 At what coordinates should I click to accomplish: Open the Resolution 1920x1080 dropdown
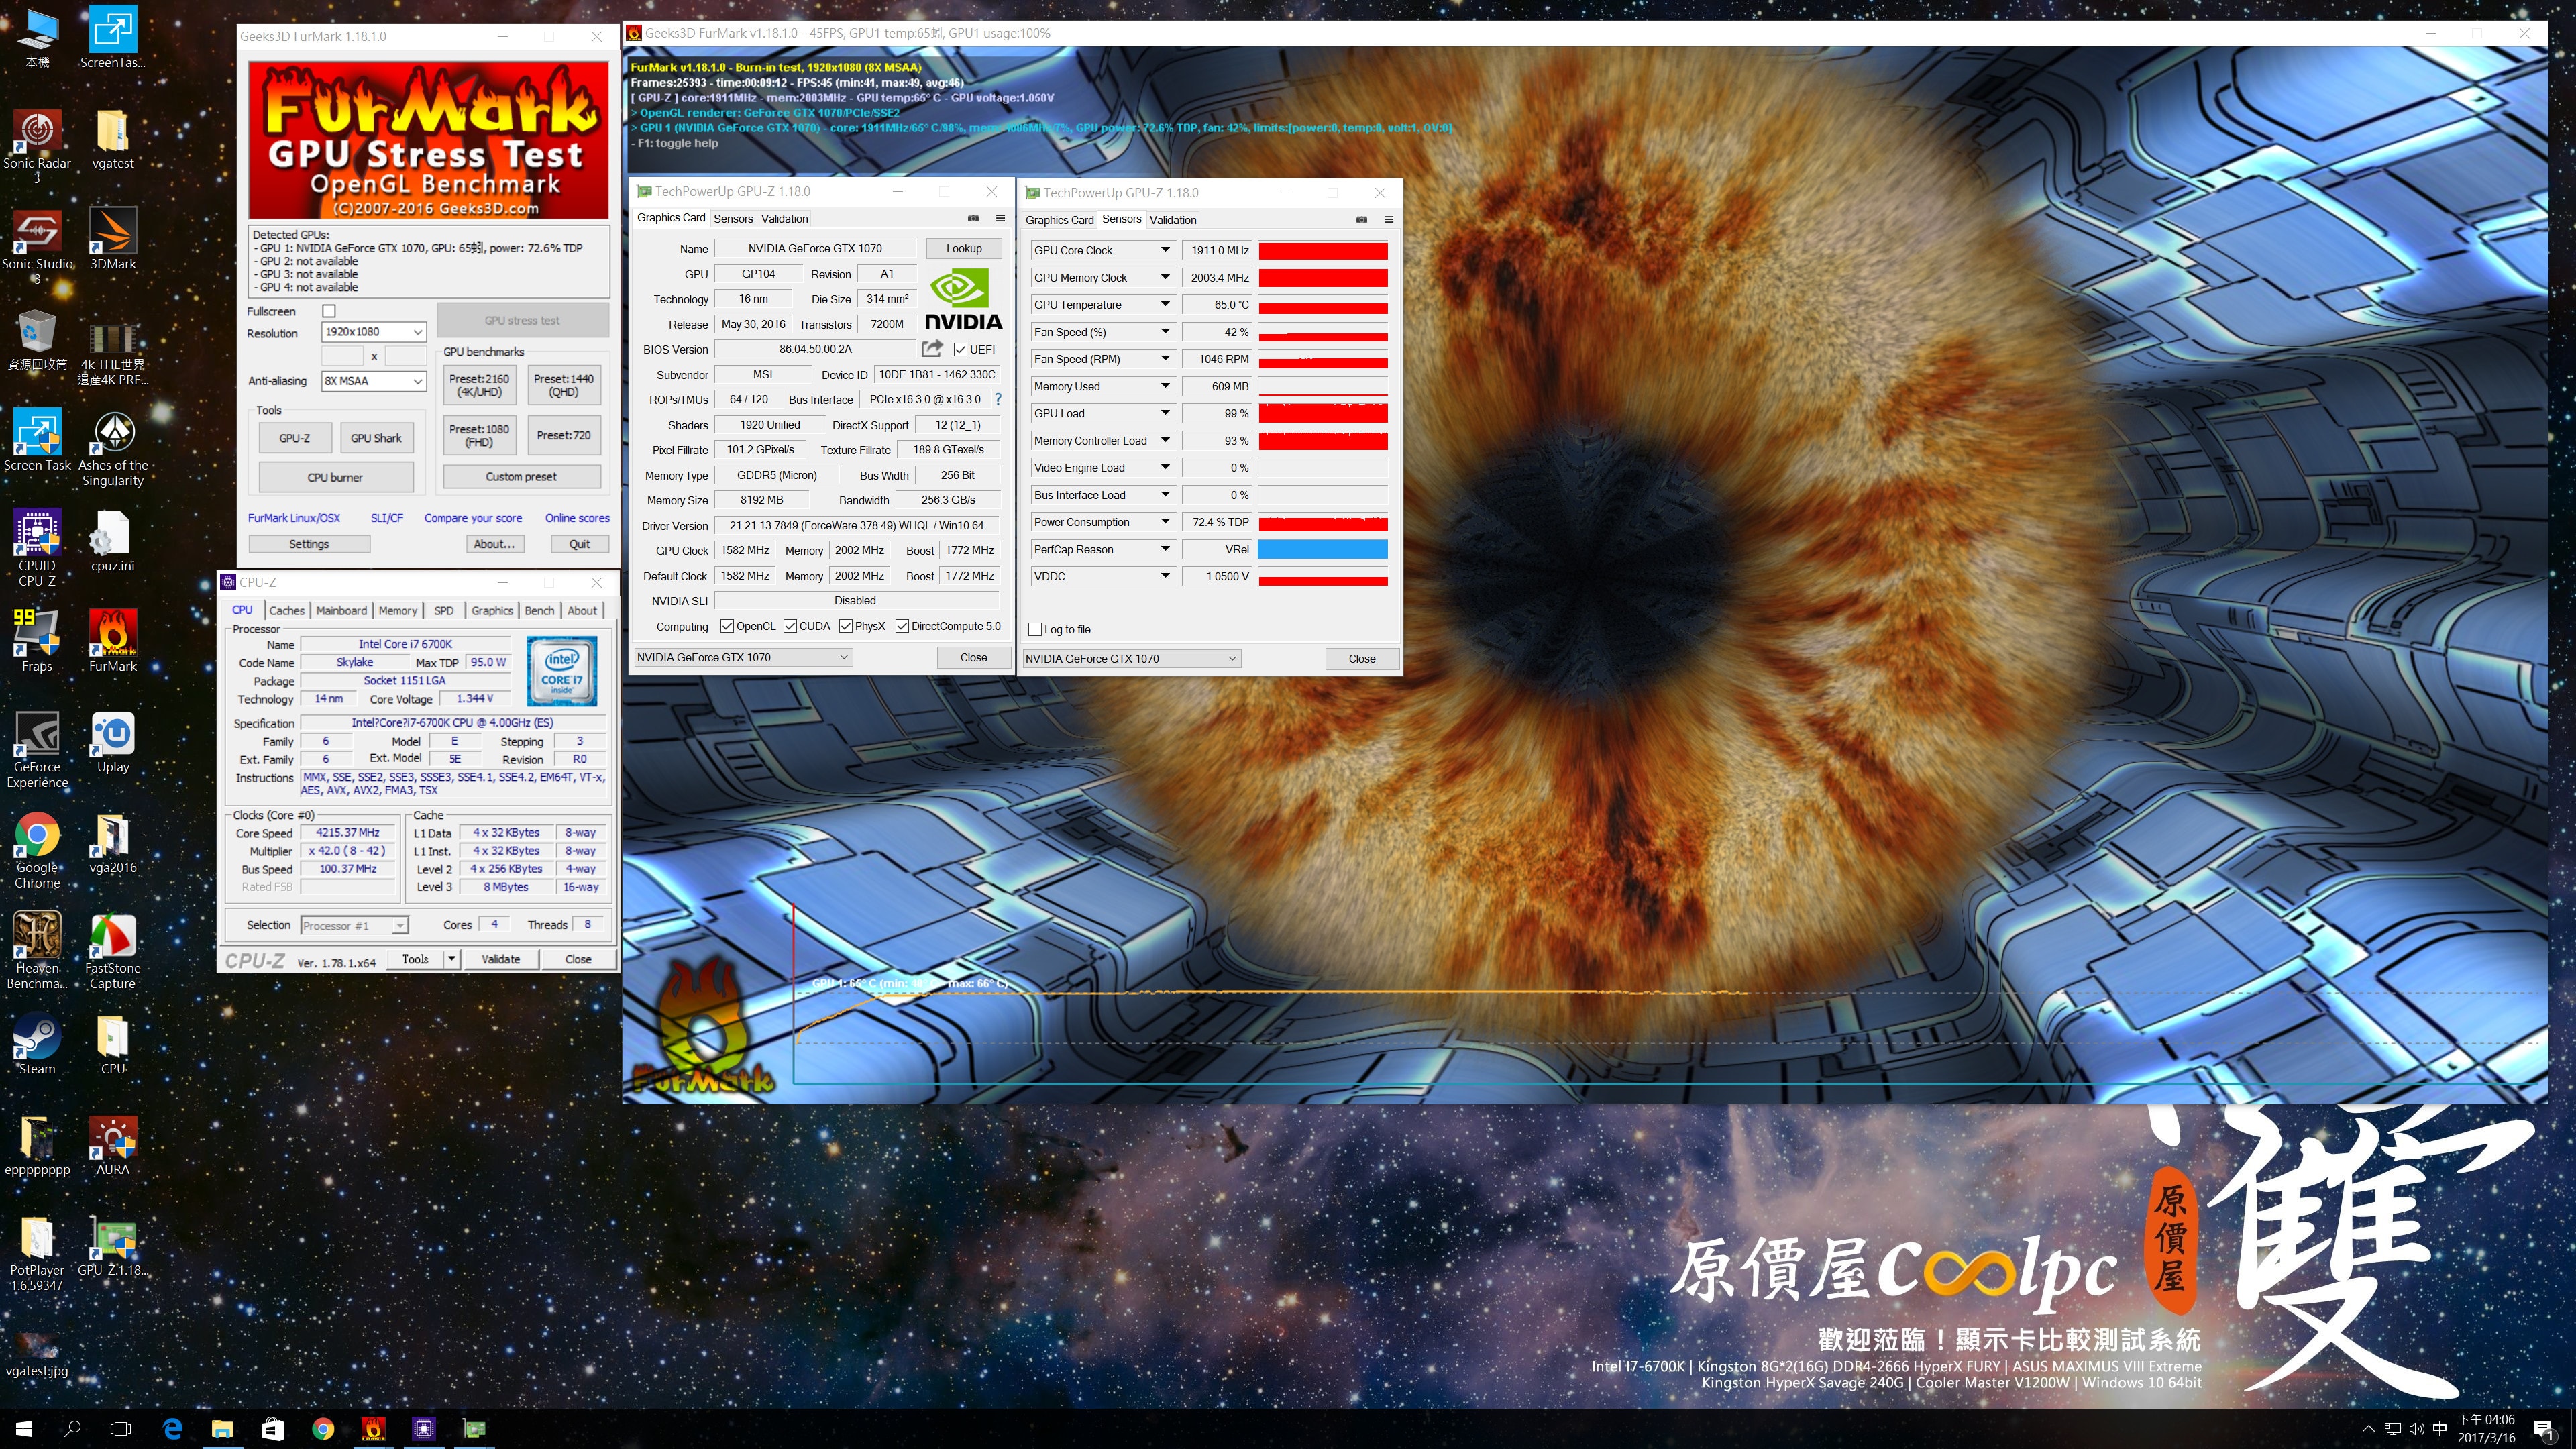(374, 332)
